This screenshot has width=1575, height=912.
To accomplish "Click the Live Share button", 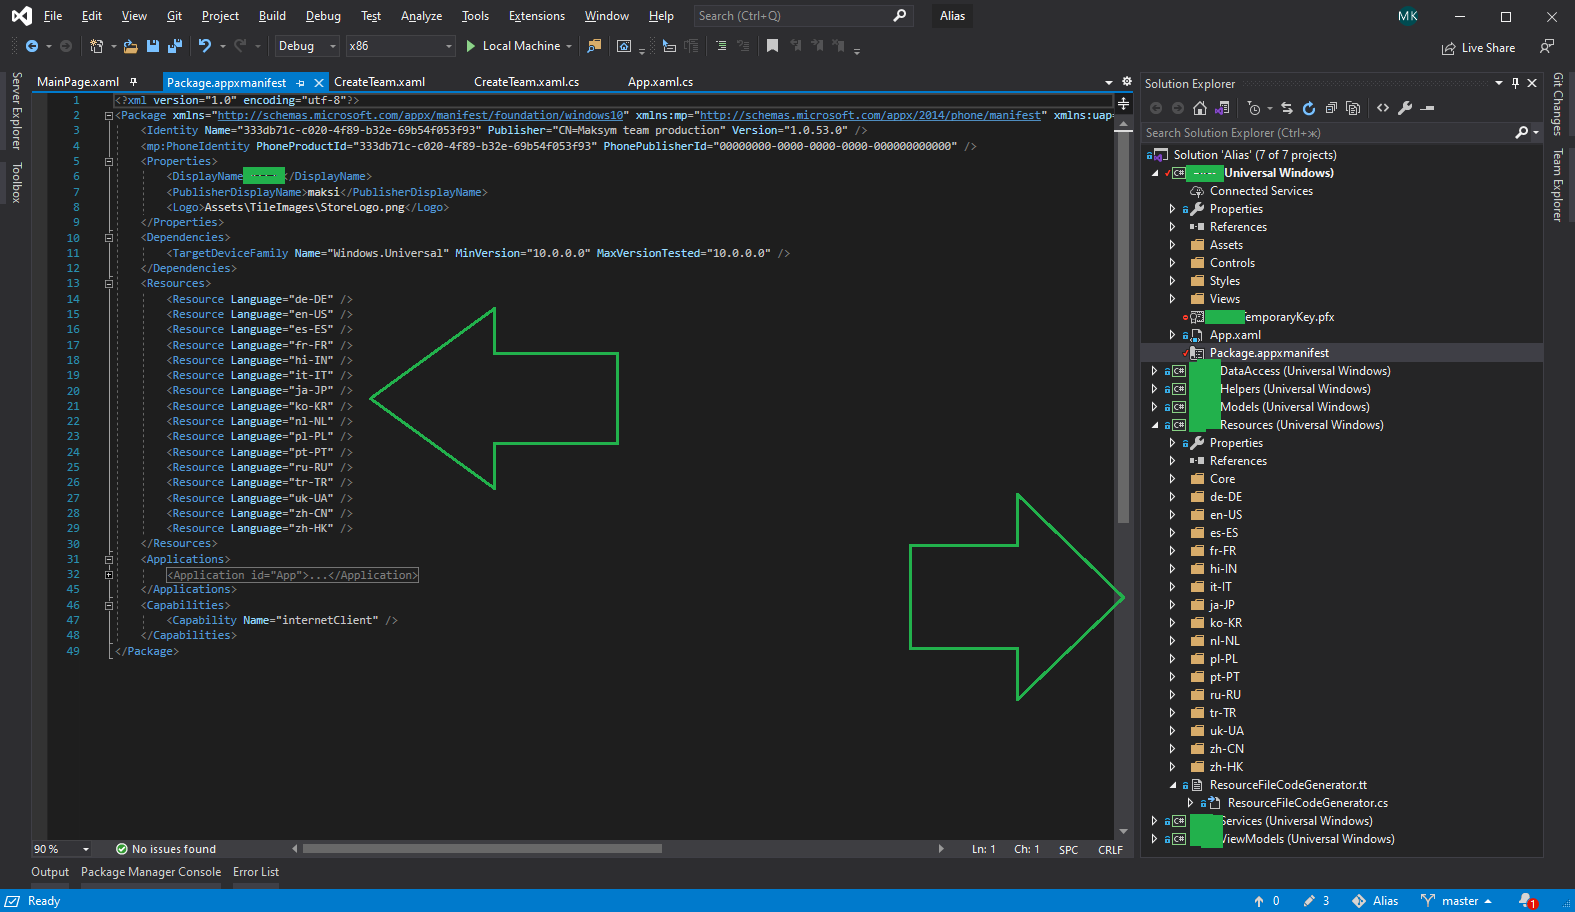I will pos(1478,48).
